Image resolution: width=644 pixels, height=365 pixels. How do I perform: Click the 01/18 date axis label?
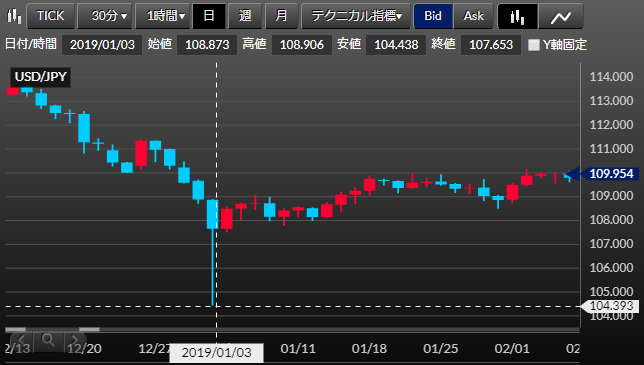click(369, 349)
